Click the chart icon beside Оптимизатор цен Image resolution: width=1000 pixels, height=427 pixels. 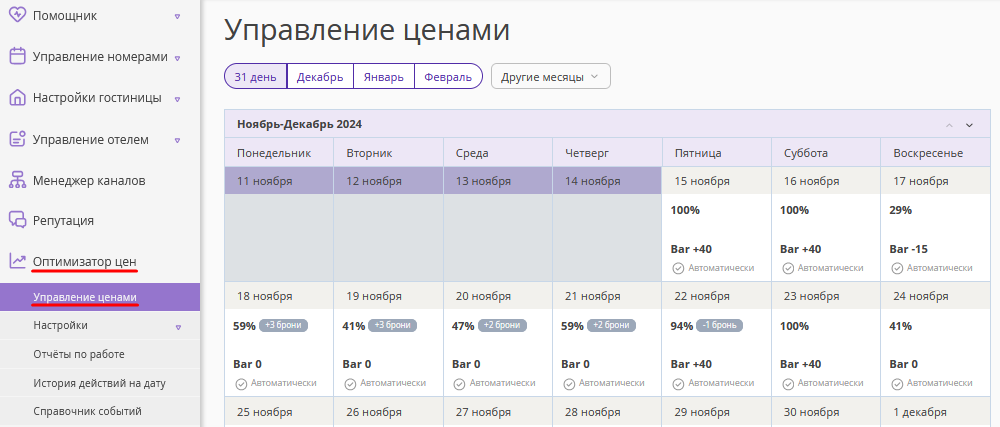17,261
